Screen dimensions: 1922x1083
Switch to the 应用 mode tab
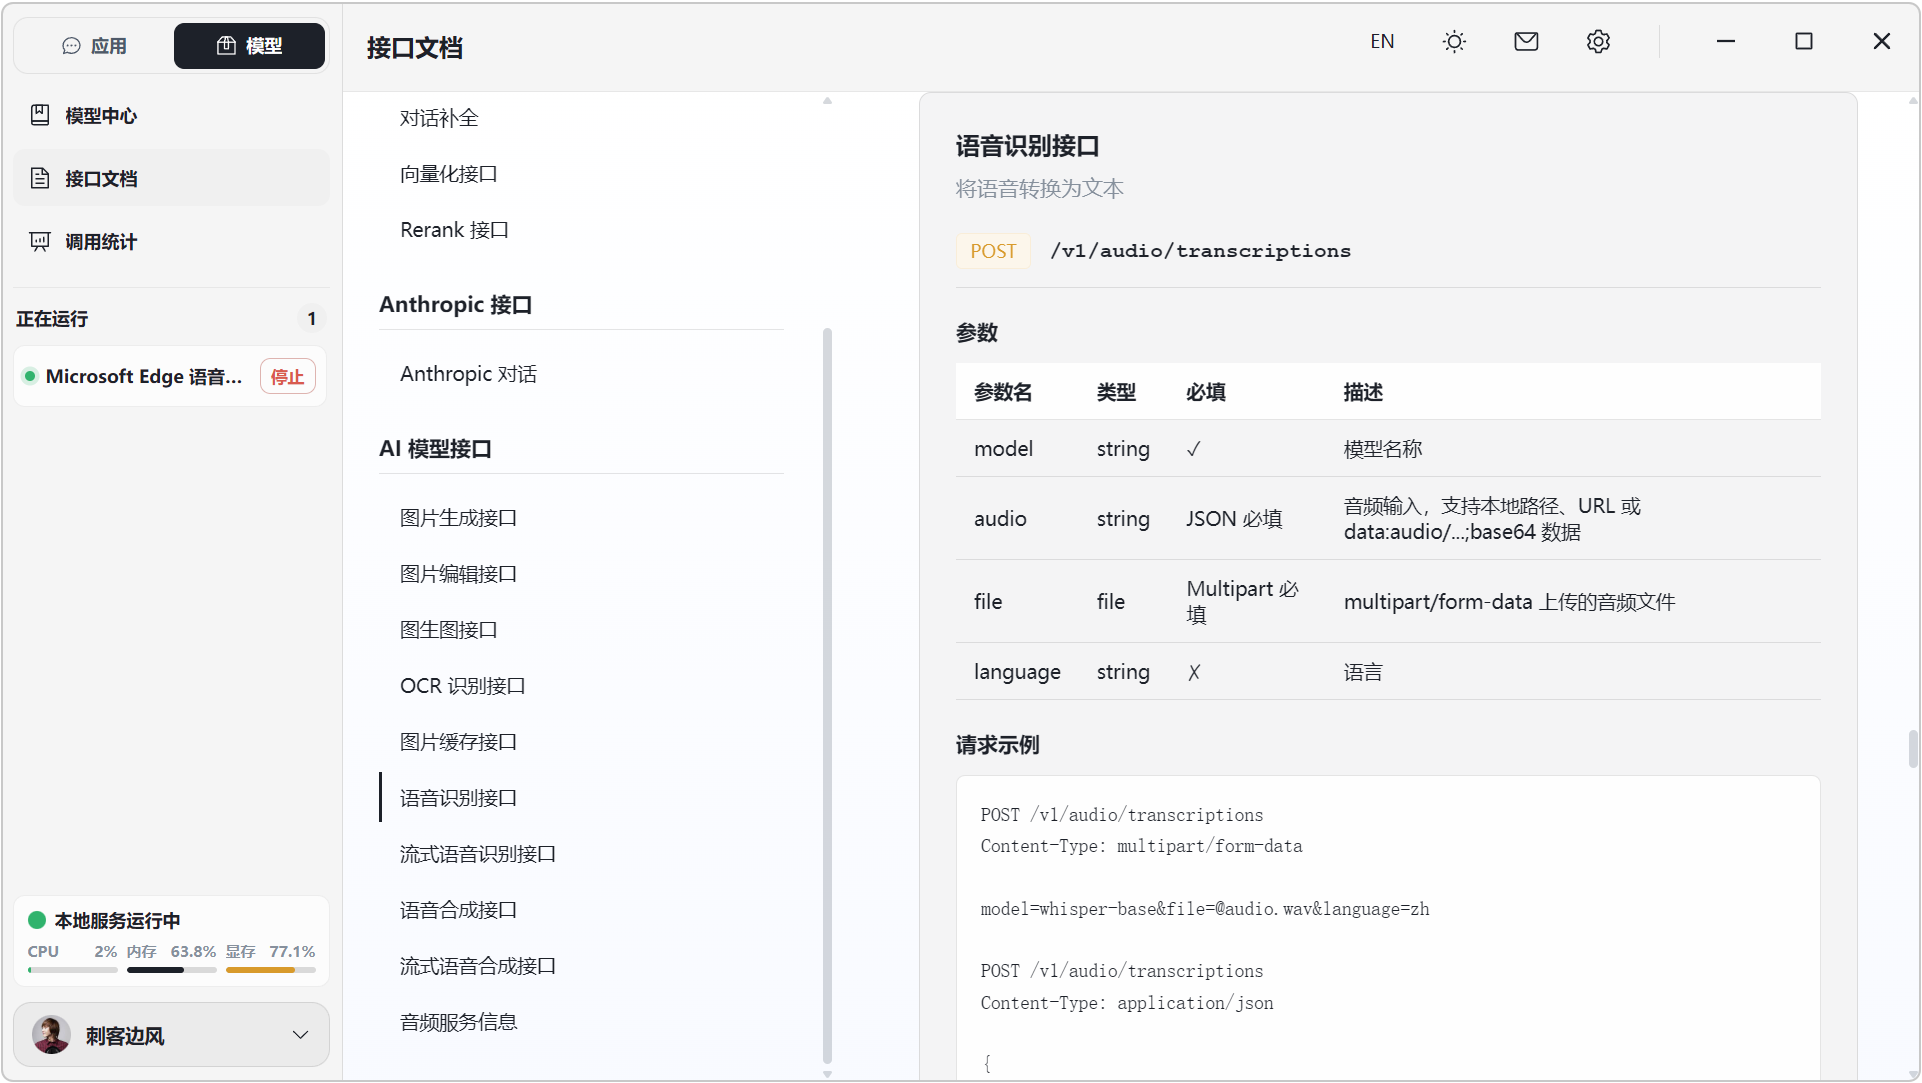click(x=95, y=46)
